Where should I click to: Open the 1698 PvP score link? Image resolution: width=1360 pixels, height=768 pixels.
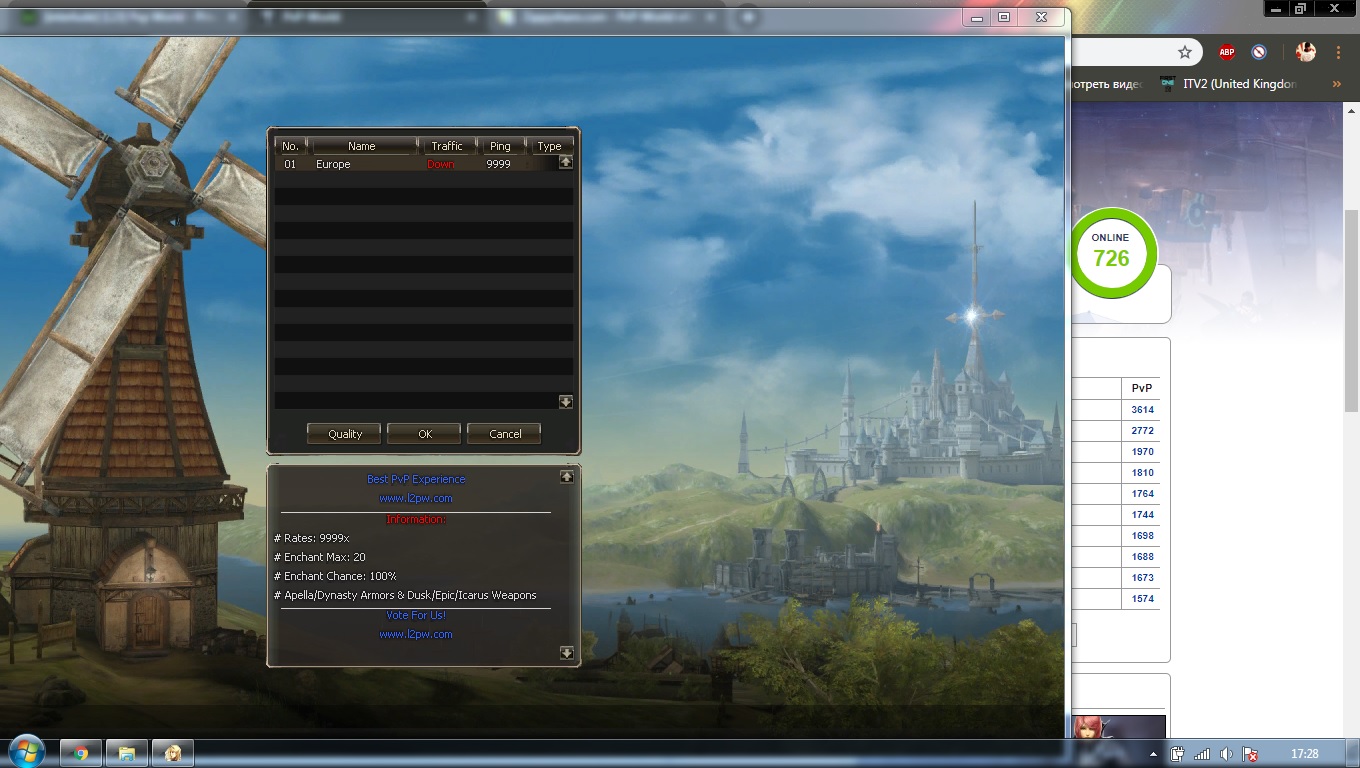pyautogui.click(x=1142, y=536)
